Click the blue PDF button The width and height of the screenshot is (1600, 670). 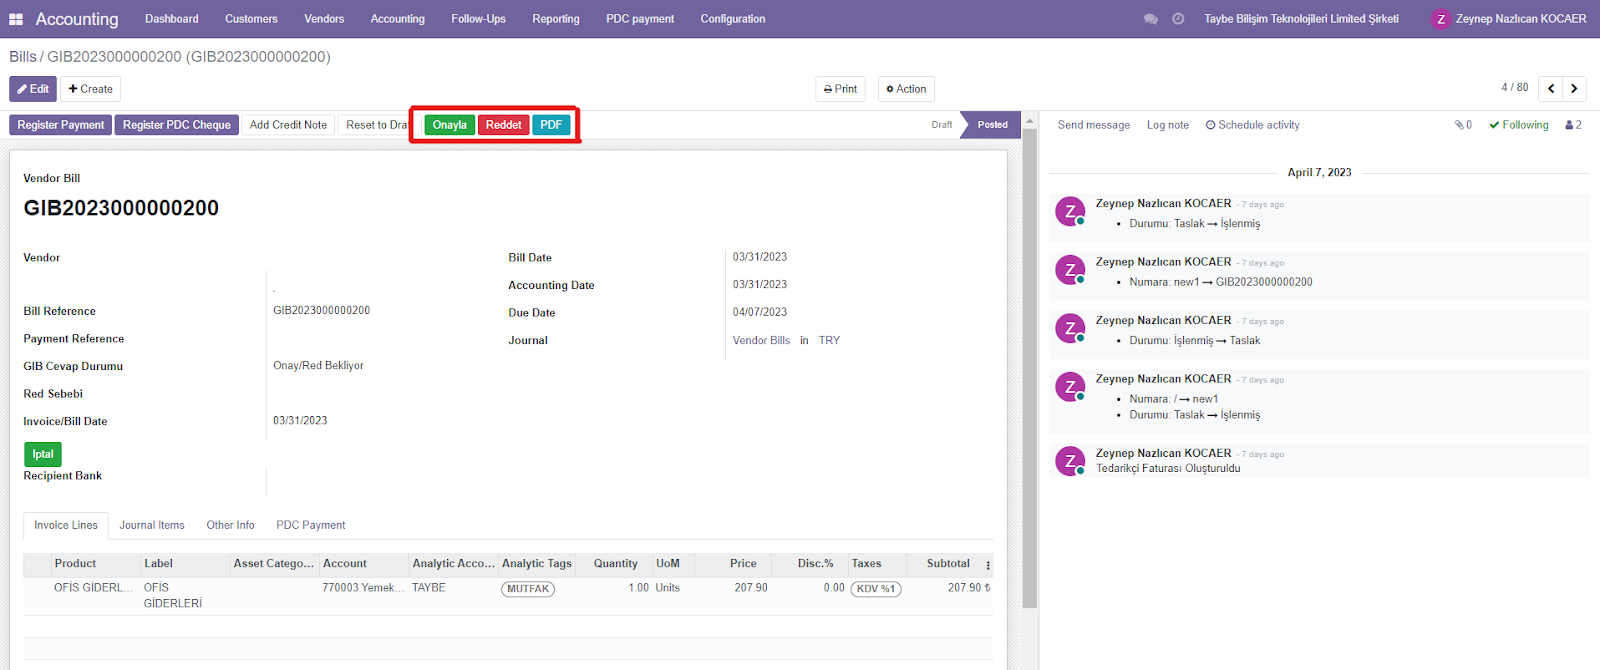tap(551, 125)
